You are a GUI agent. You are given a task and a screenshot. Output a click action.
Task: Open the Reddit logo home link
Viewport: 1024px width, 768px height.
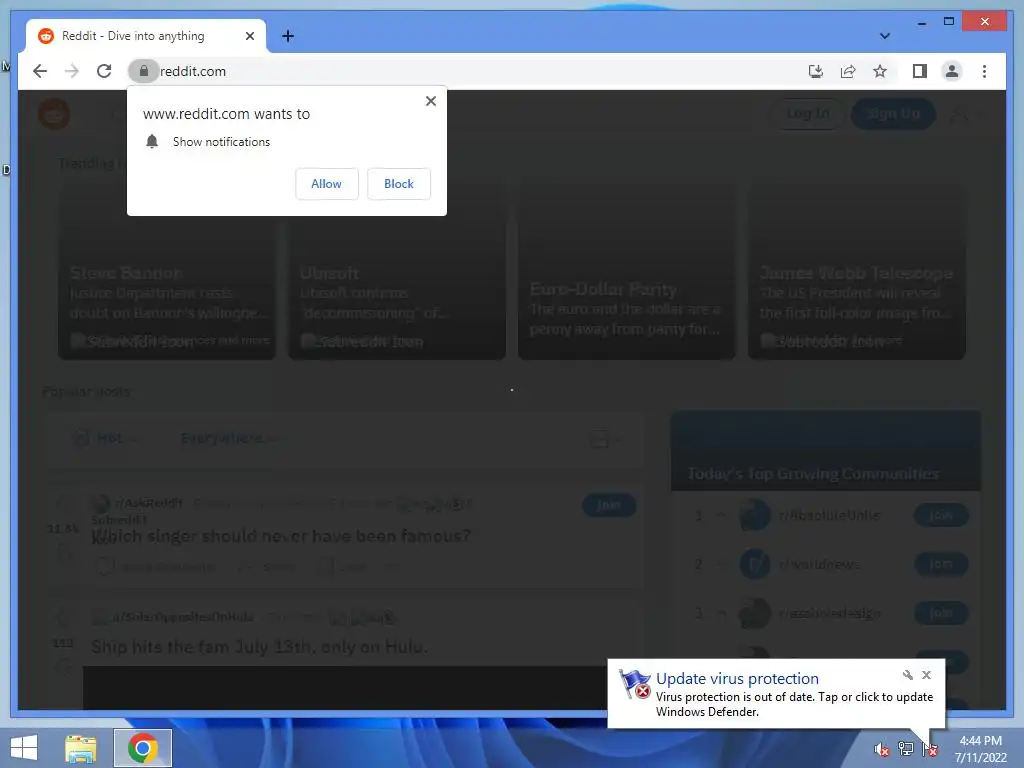click(x=54, y=114)
